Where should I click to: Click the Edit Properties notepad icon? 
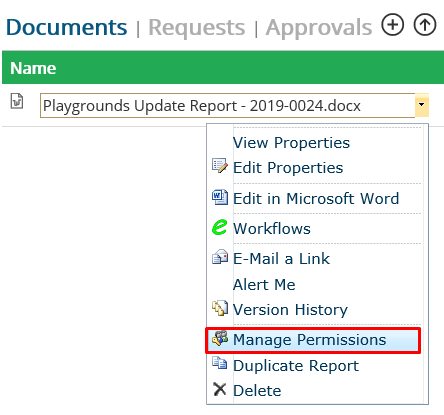(220, 166)
